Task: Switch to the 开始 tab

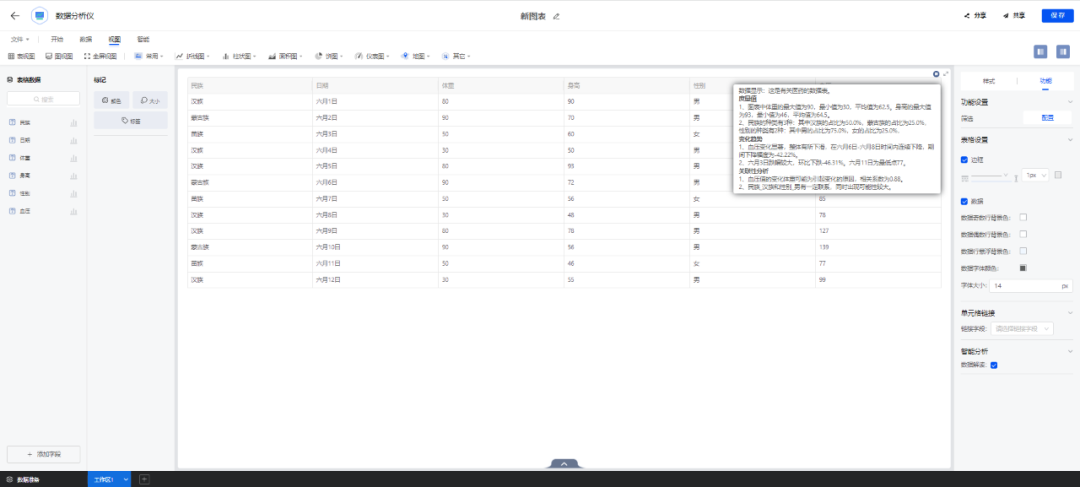Action: click(x=56, y=40)
